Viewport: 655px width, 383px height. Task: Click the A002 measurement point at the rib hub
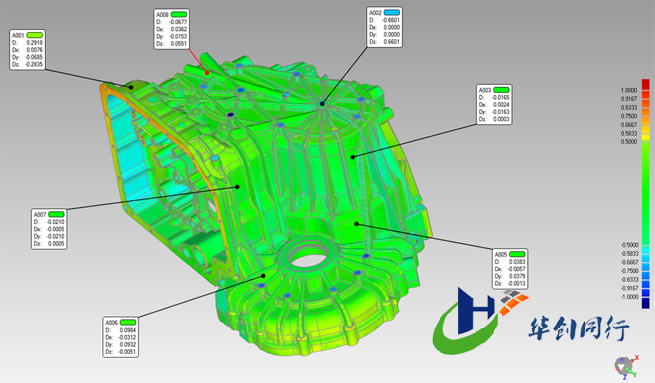click(322, 103)
